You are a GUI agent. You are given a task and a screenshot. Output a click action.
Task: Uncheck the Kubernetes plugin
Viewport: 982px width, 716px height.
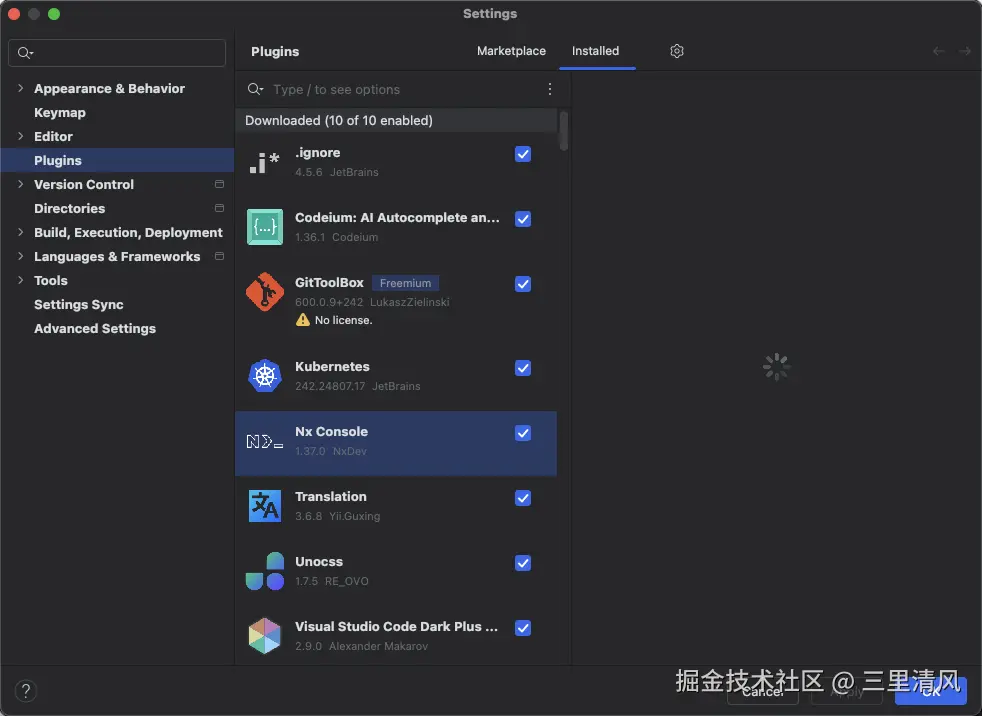523,368
